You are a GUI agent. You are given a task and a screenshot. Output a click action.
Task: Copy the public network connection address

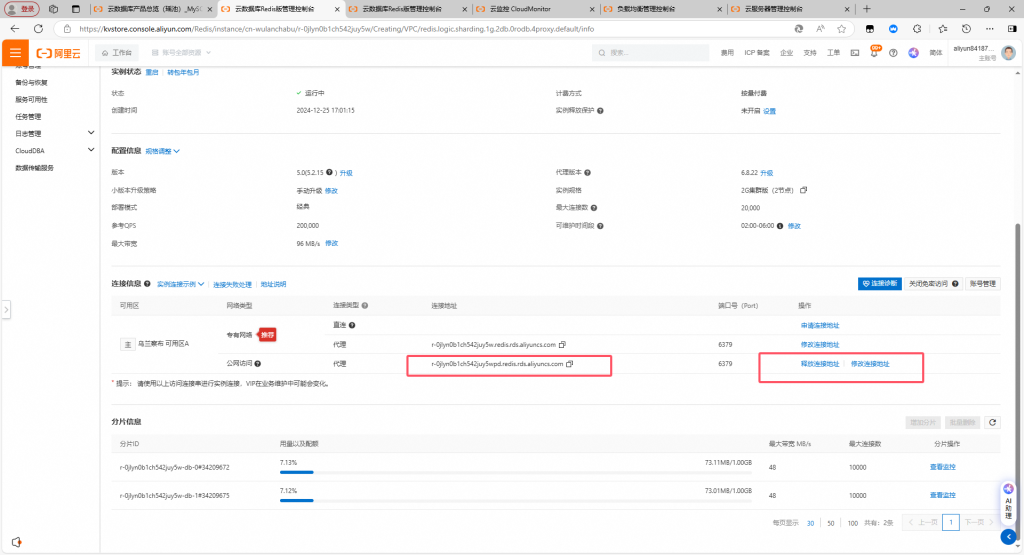pos(570,364)
